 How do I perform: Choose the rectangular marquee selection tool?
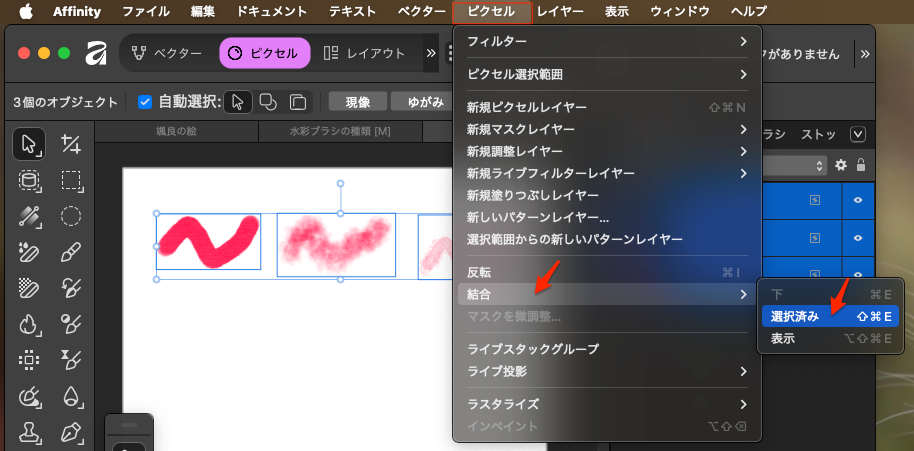[x=70, y=180]
